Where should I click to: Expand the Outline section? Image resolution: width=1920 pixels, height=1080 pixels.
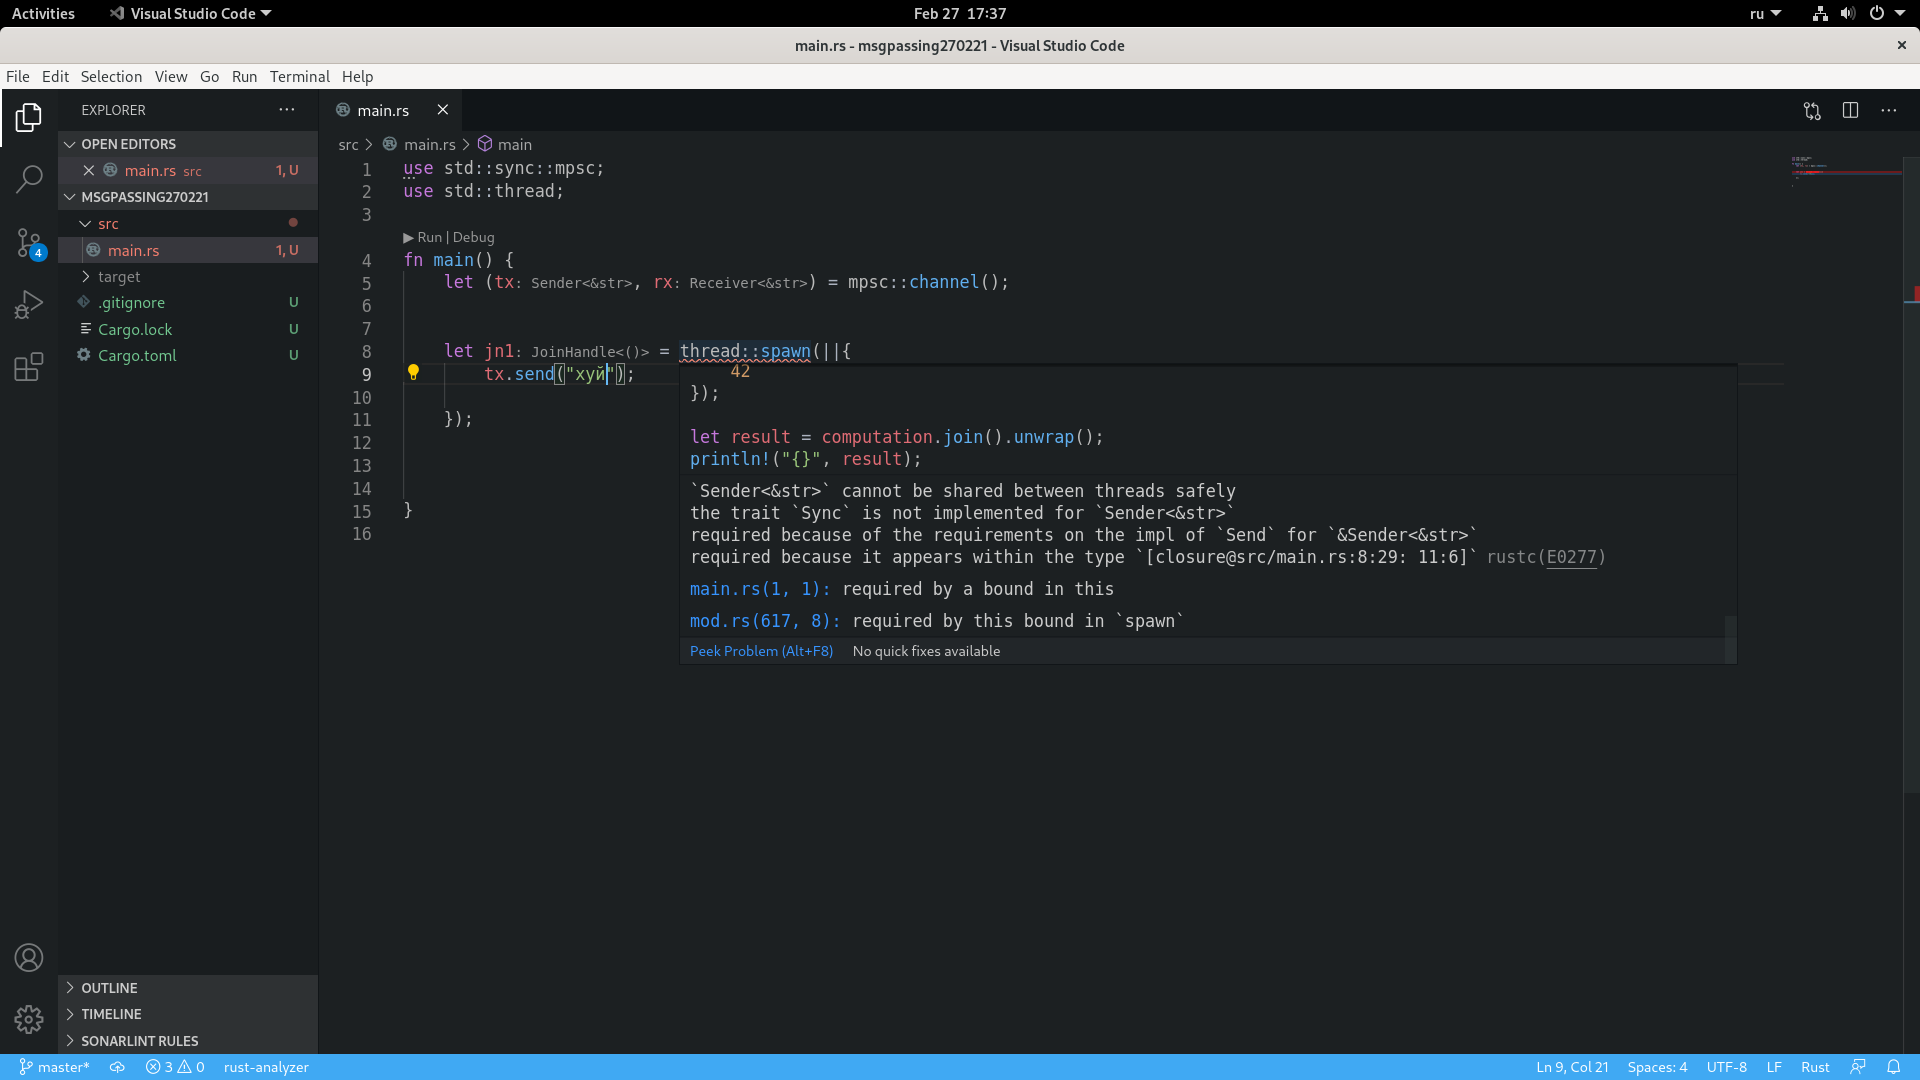click(188, 988)
